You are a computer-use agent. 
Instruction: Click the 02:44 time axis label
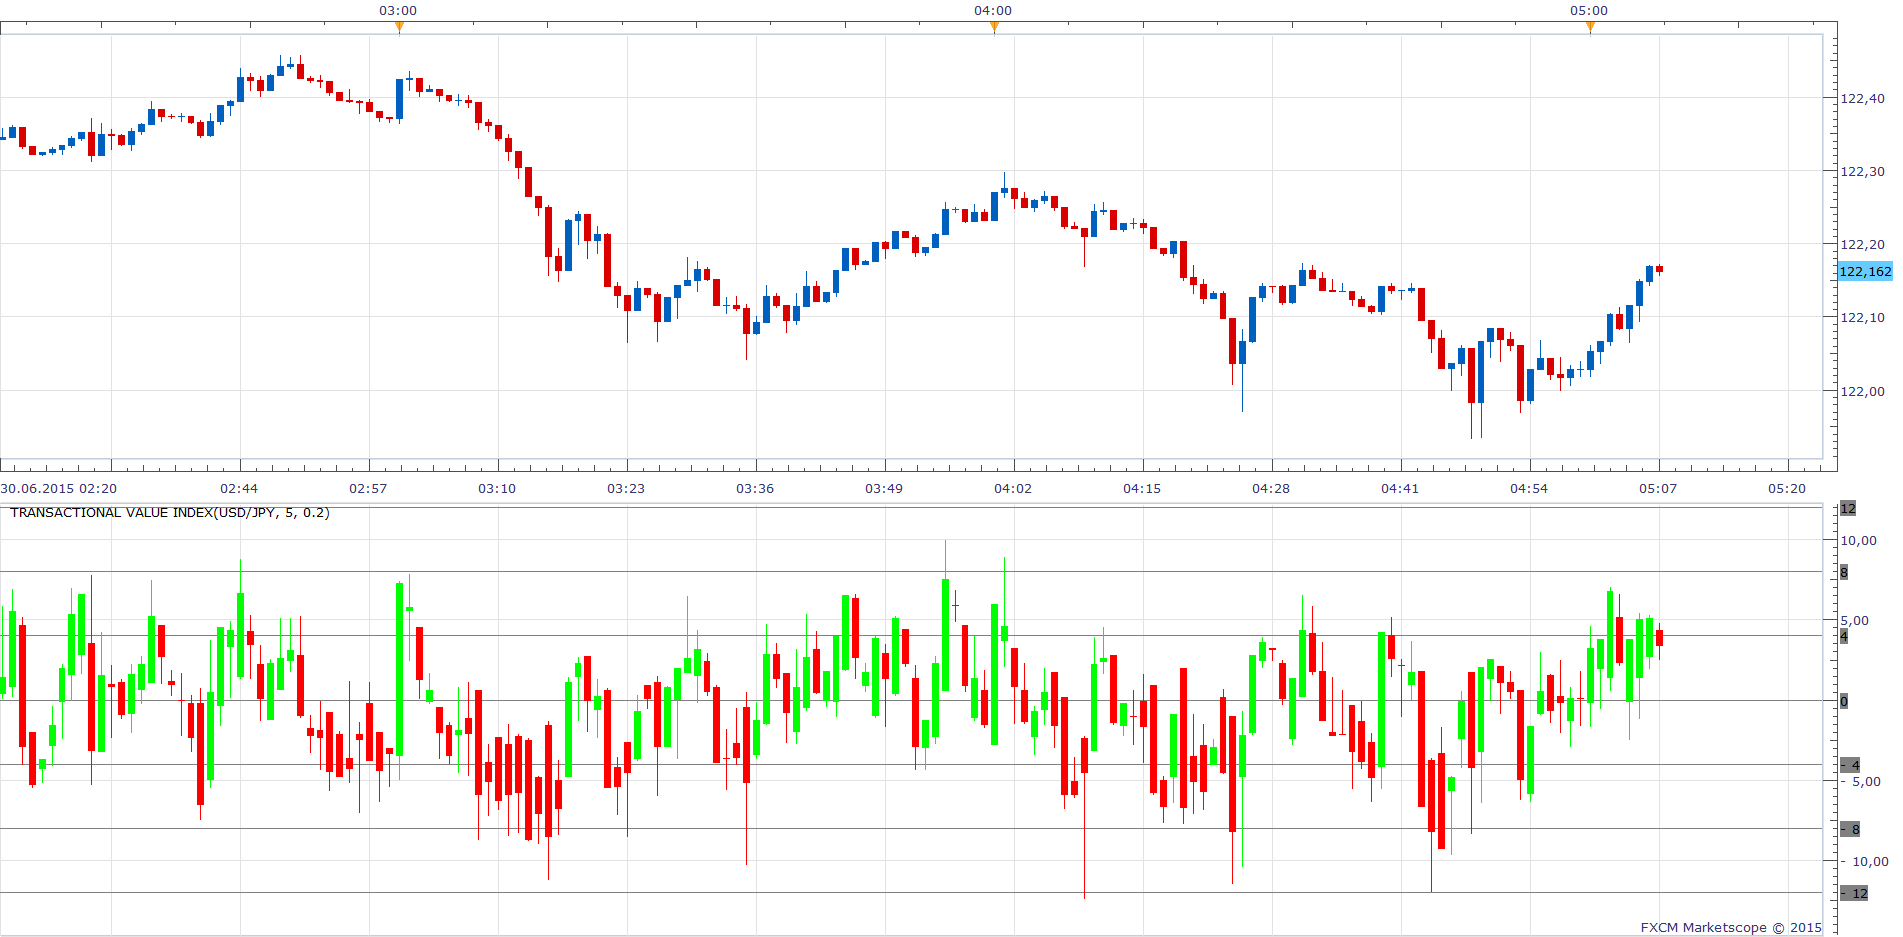(239, 488)
